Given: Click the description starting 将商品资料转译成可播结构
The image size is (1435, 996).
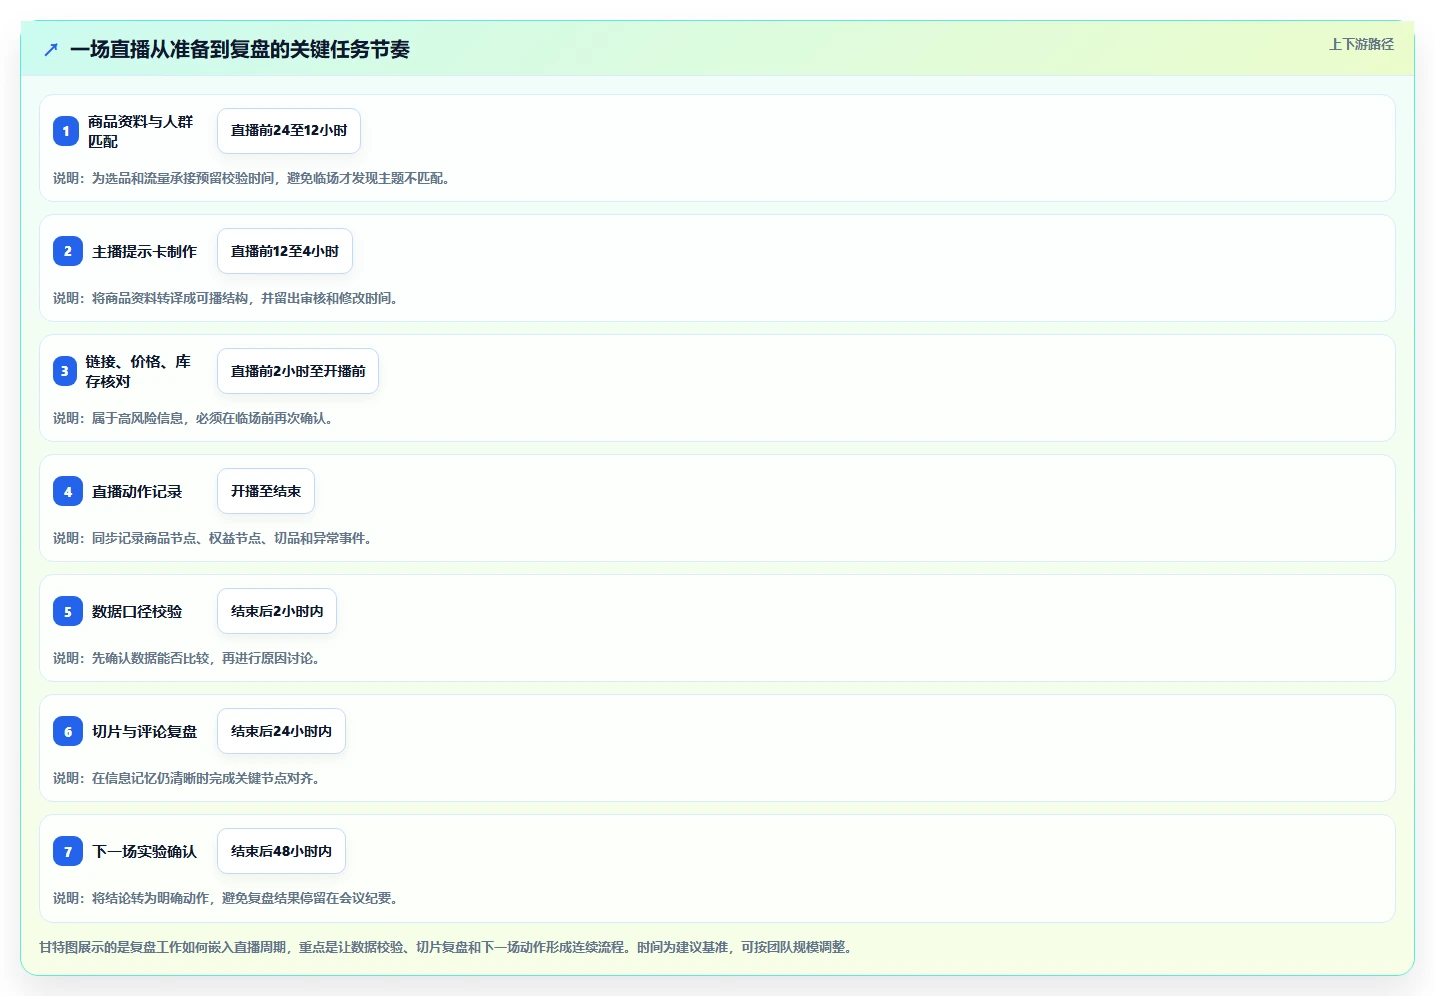Looking at the screenshot, I should tap(228, 298).
